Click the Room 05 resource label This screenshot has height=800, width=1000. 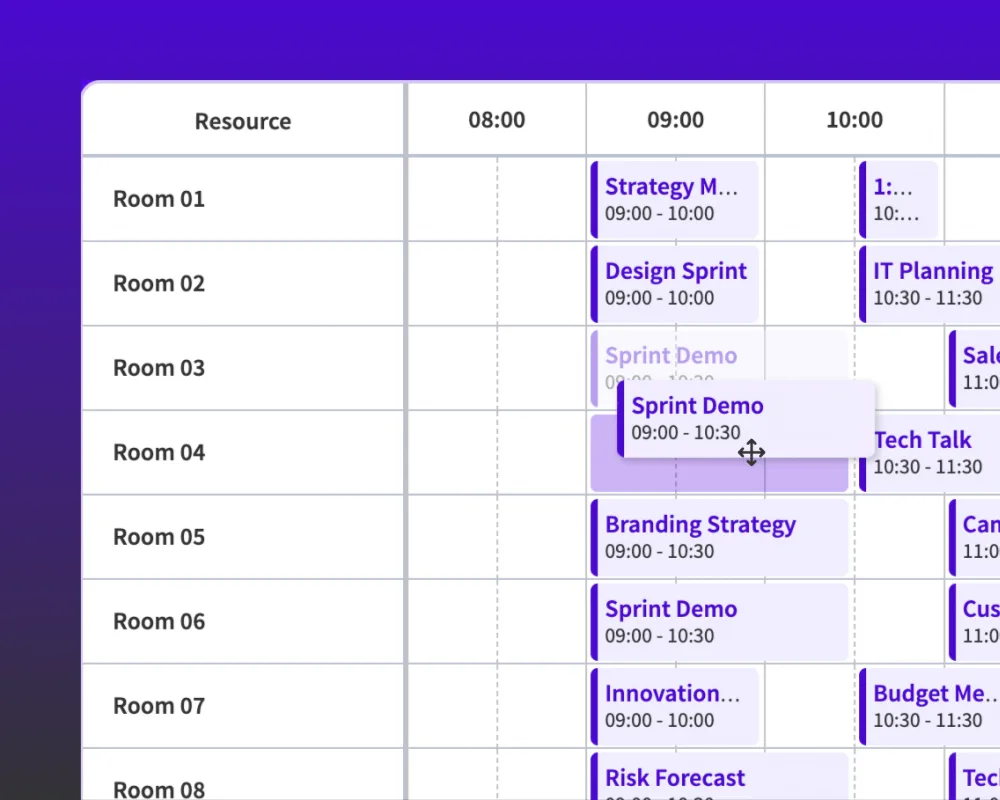158,536
